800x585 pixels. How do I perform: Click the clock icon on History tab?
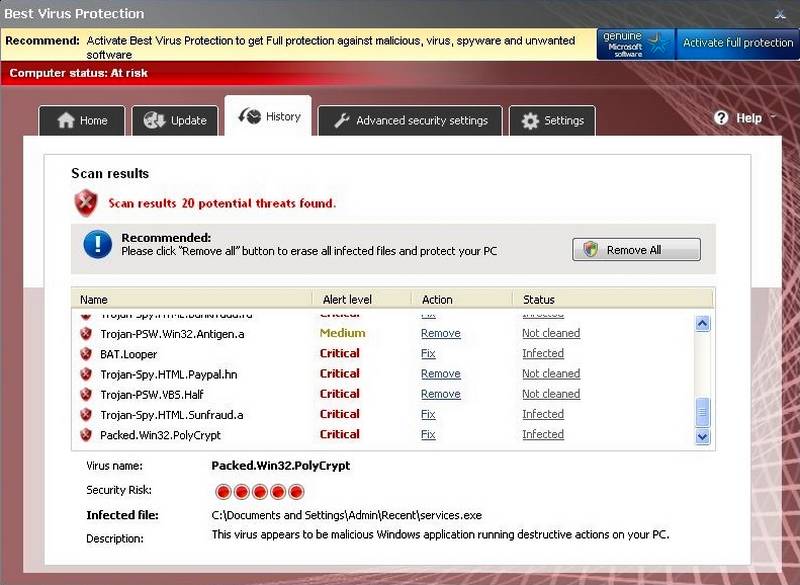coord(249,116)
